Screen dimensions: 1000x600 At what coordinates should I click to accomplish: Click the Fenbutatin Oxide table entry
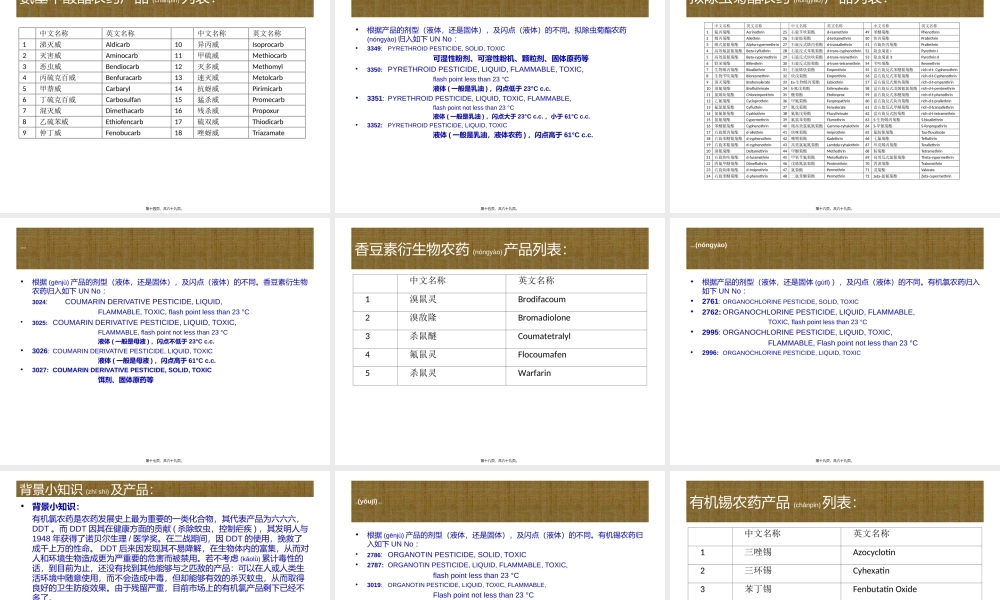(x=883, y=589)
